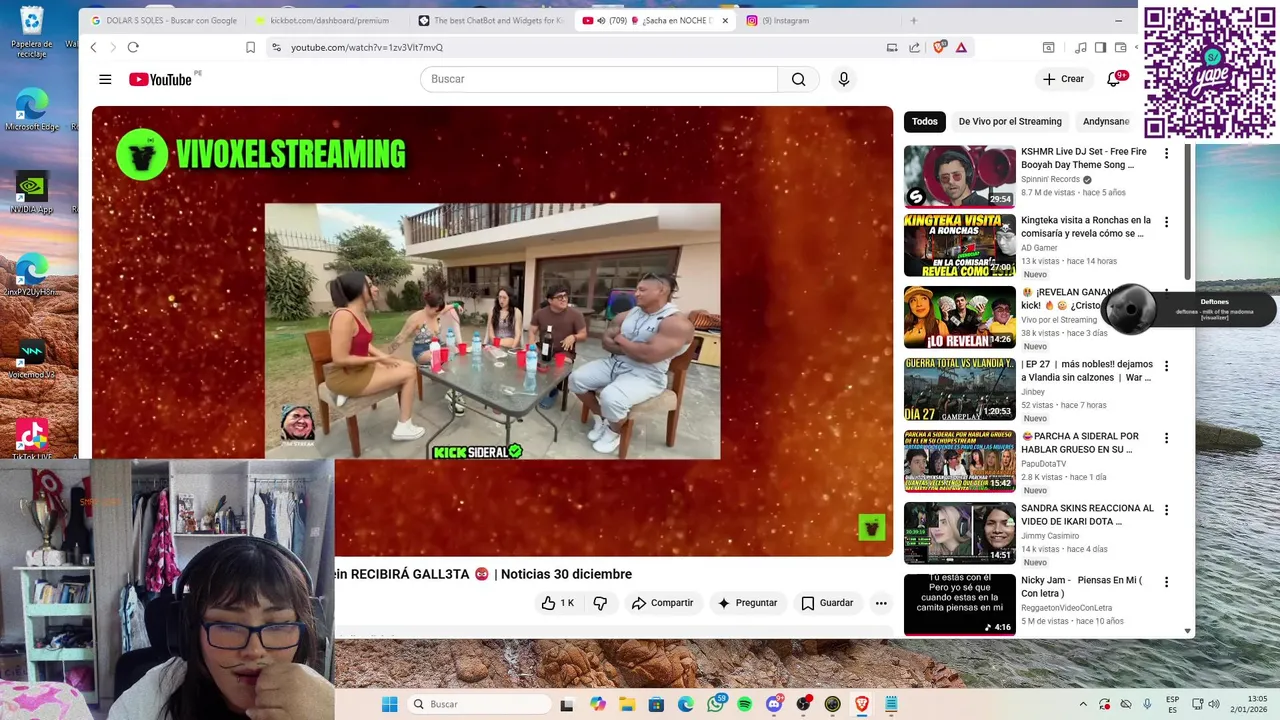Open Discord from the taskbar

pos(774,704)
